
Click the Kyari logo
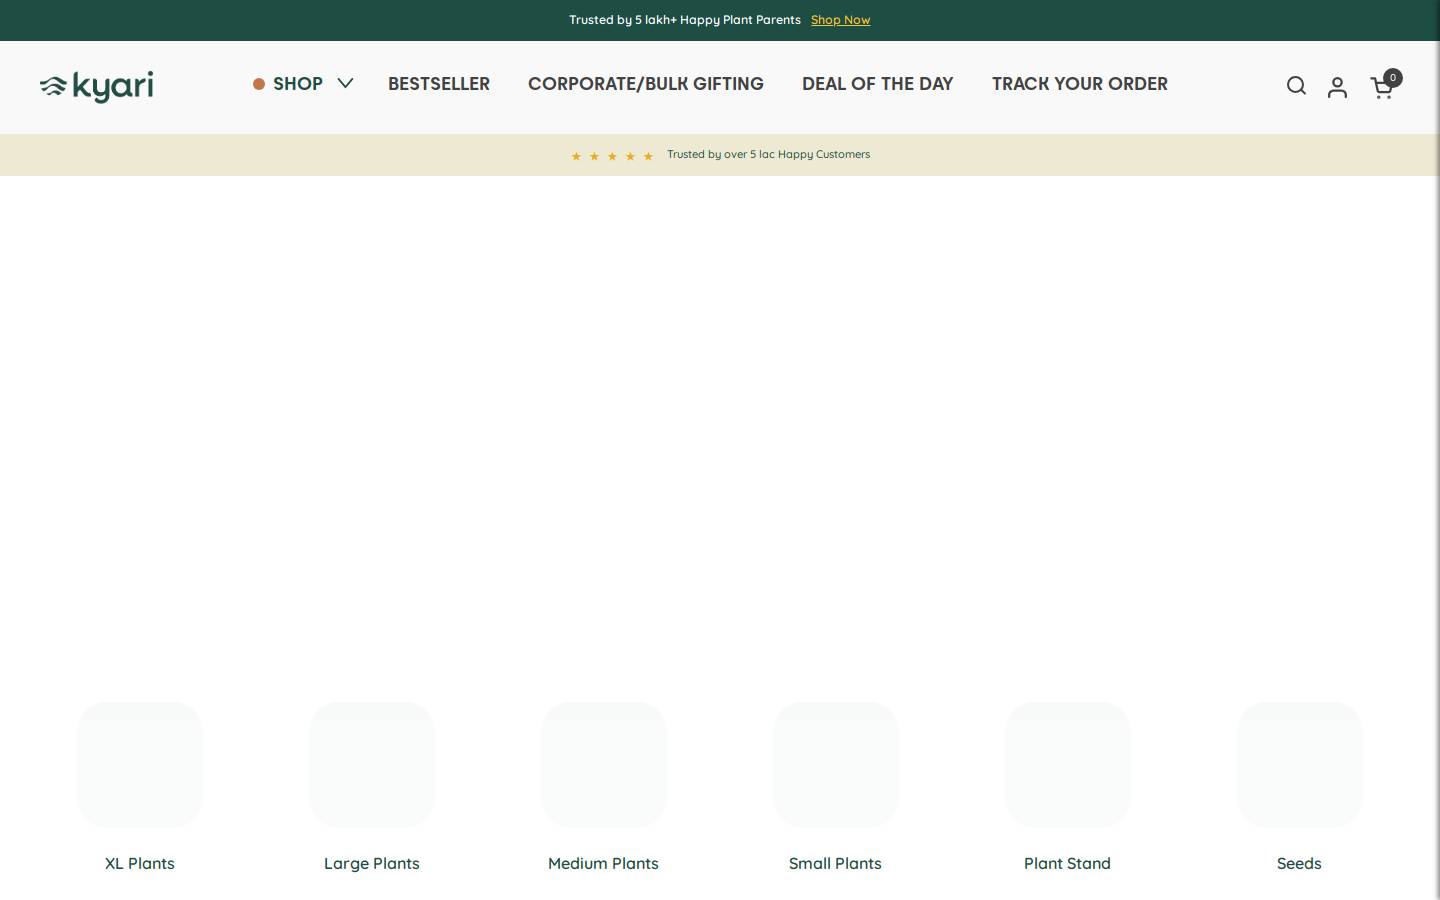(97, 86)
